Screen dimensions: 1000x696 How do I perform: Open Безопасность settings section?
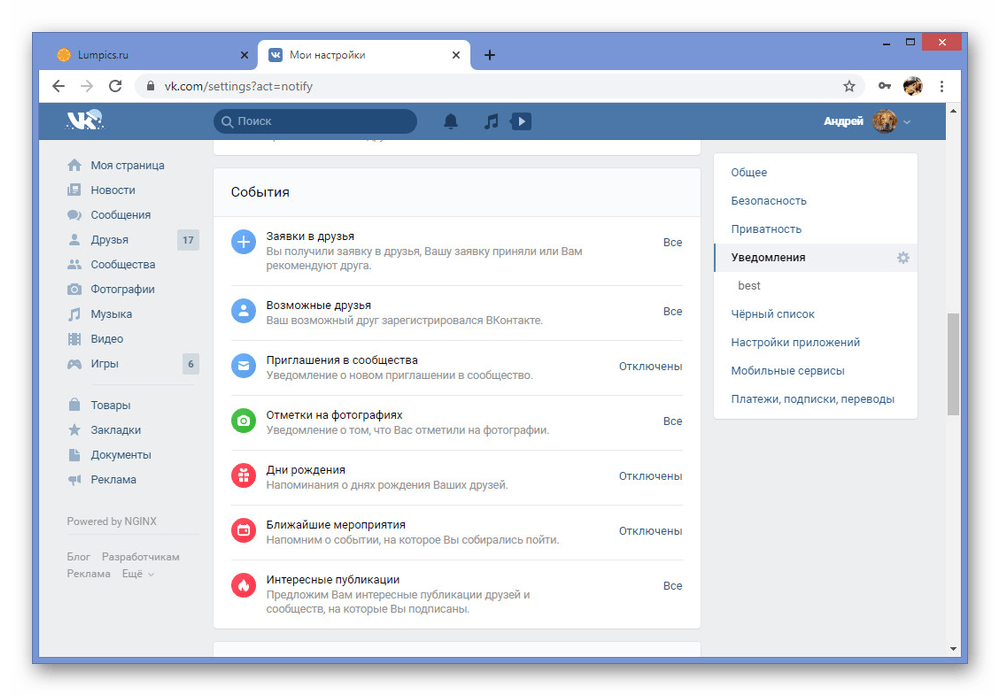(x=768, y=201)
